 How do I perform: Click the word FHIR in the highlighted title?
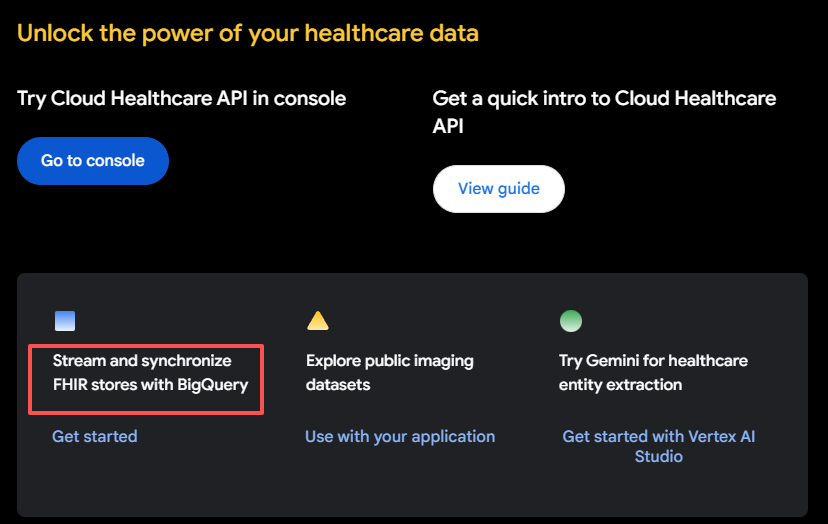tap(74, 385)
